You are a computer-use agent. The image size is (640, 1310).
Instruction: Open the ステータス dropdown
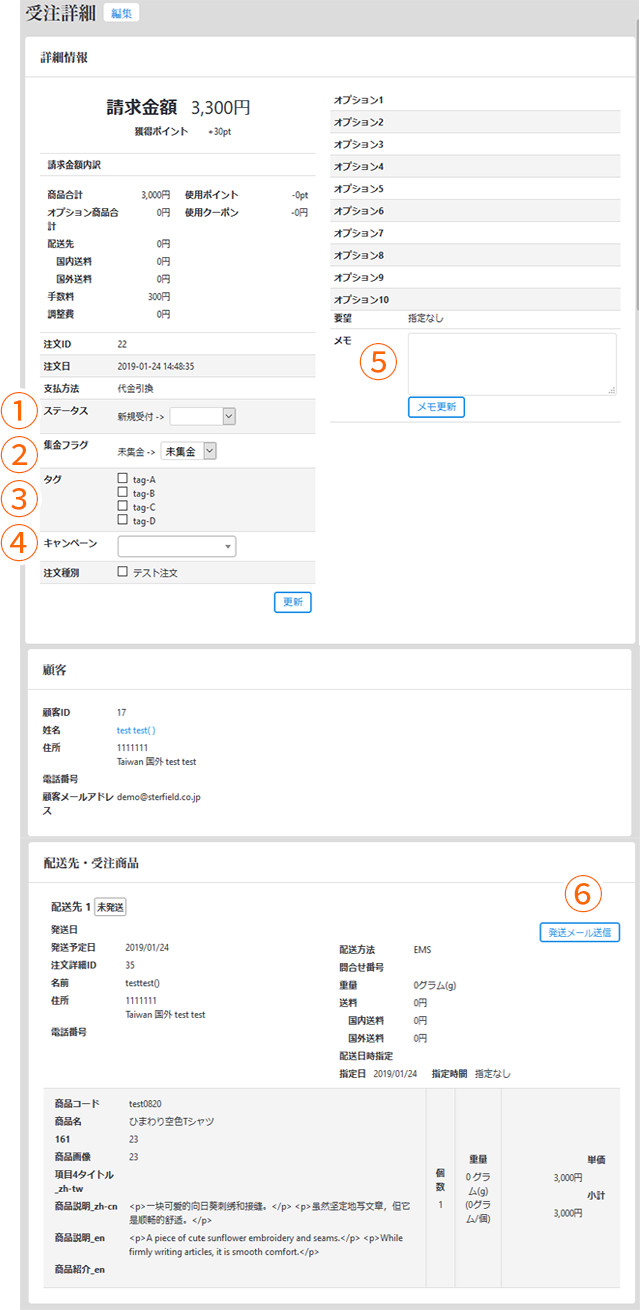pyautogui.click(x=202, y=416)
